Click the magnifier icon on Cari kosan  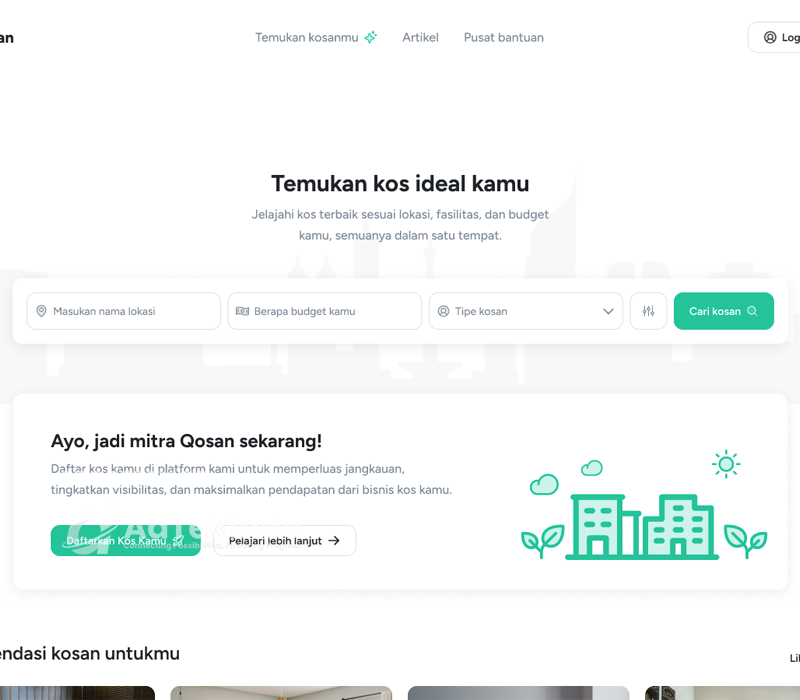[x=752, y=311]
